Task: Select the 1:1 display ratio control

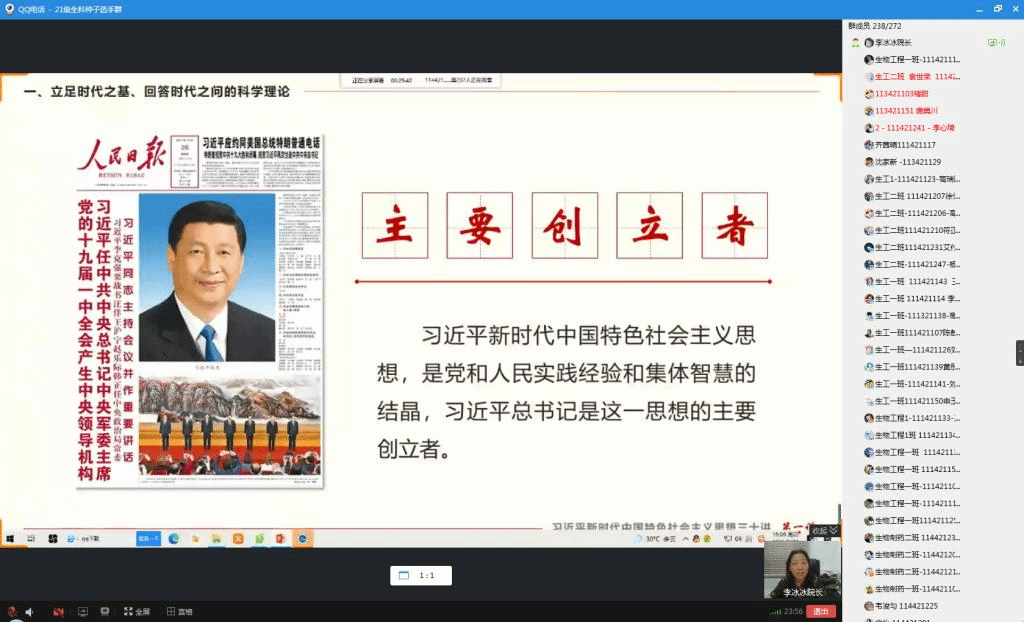Action: click(420, 575)
